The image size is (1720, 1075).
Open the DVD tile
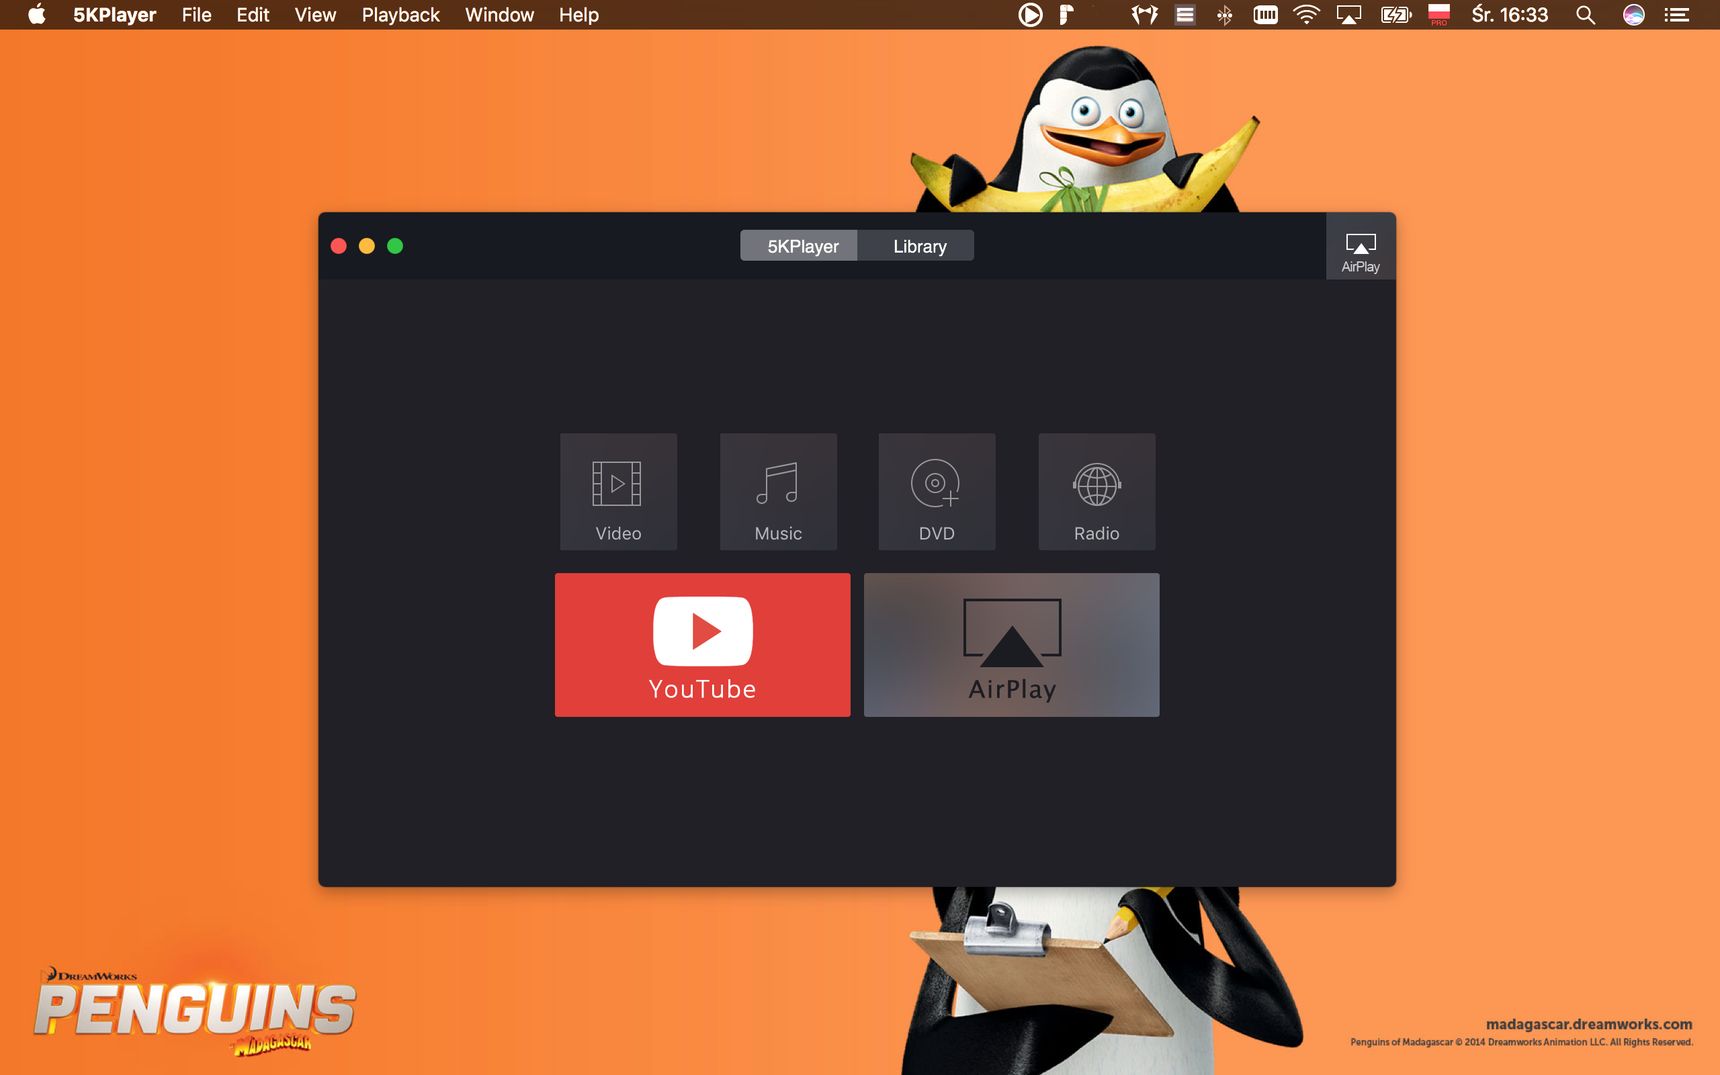coord(937,491)
